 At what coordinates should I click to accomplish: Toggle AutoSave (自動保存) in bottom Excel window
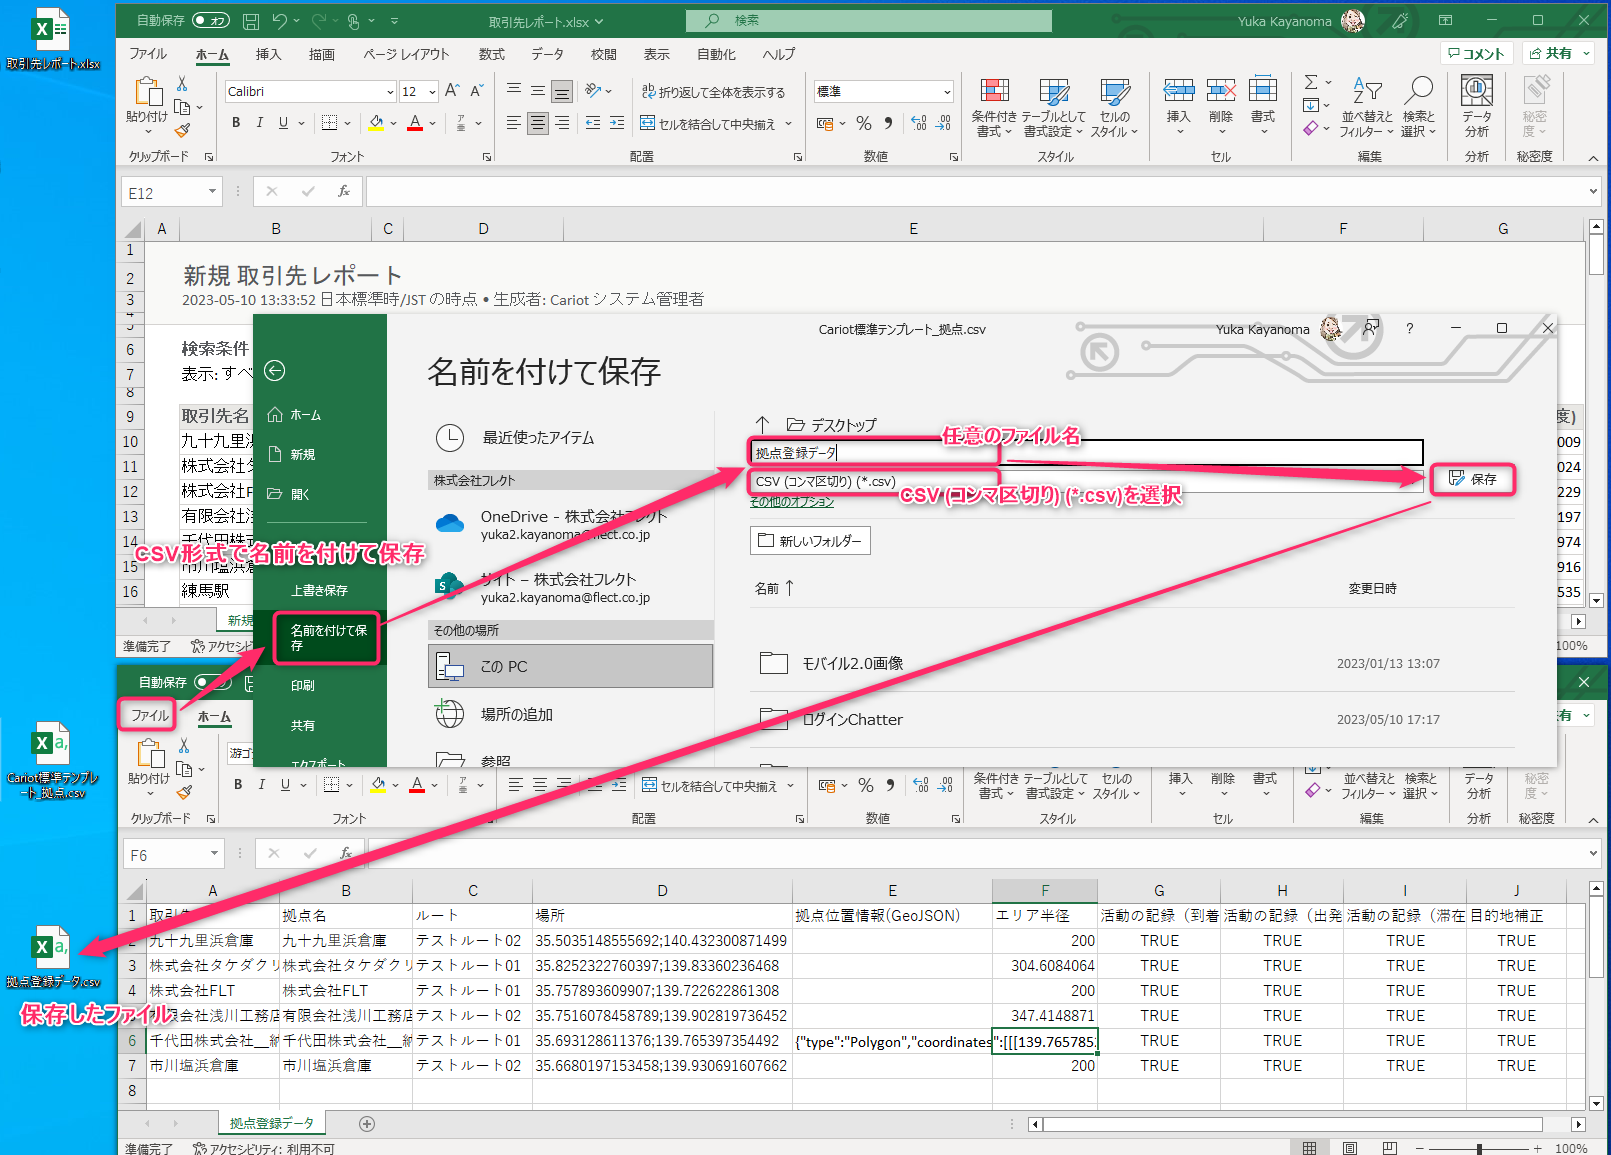click(x=213, y=682)
